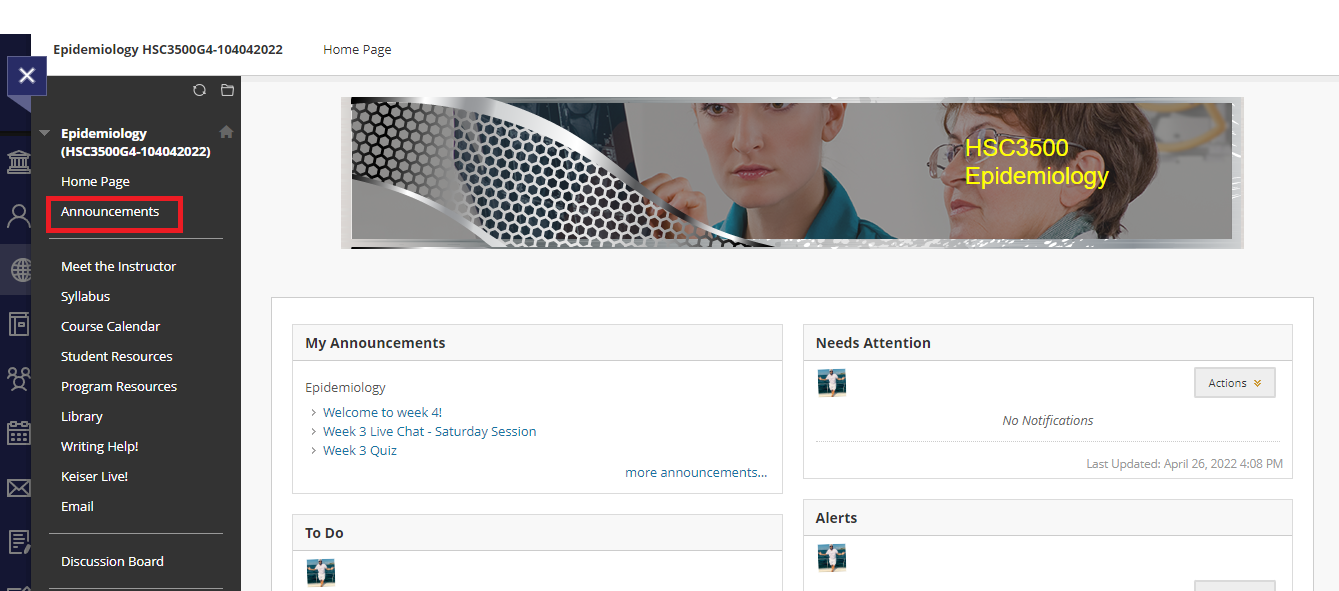Click the Home Page breadcrumb
Image resolution: width=1339 pixels, height=591 pixels.
357,49
